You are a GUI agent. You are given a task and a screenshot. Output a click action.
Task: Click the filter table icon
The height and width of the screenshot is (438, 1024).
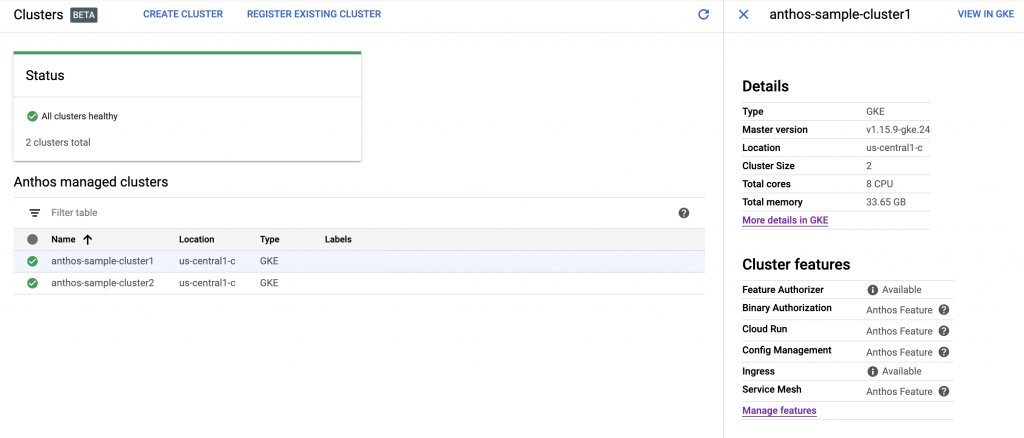(34, 213)
